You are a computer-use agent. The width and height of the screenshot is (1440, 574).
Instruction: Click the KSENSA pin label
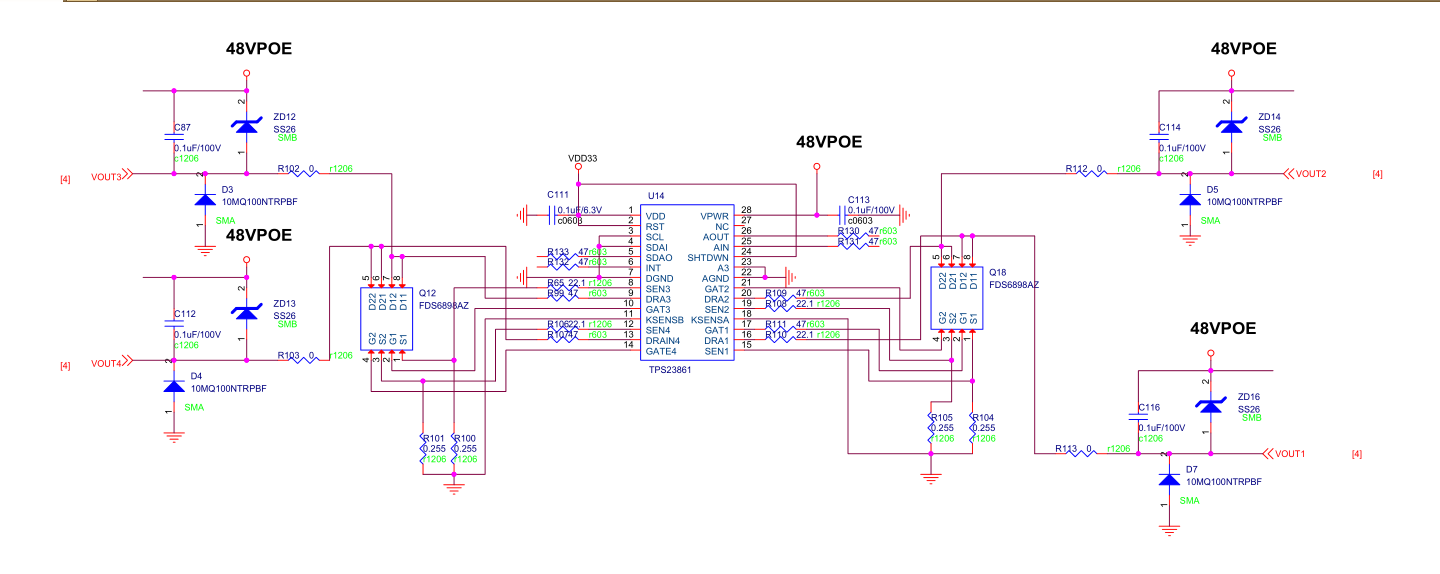point(709,320)
